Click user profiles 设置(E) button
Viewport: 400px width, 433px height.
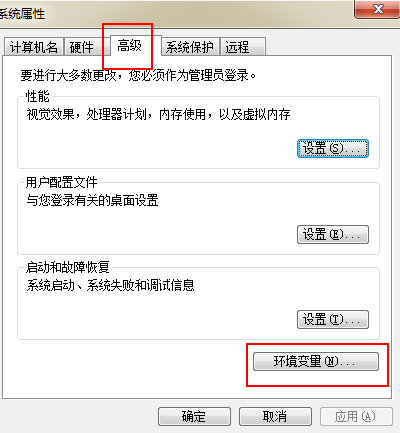tap(333, 234)
